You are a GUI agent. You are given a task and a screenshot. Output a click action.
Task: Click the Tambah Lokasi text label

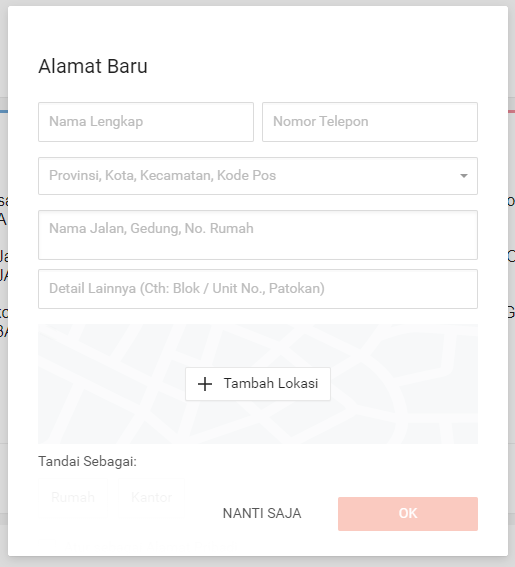pos(271,383)
